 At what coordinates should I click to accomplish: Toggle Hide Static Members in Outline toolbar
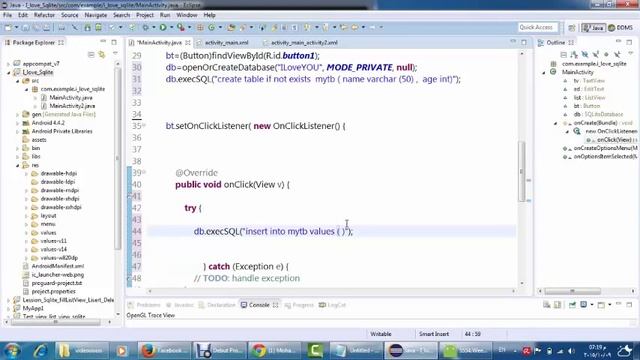(x=596, y=54)
